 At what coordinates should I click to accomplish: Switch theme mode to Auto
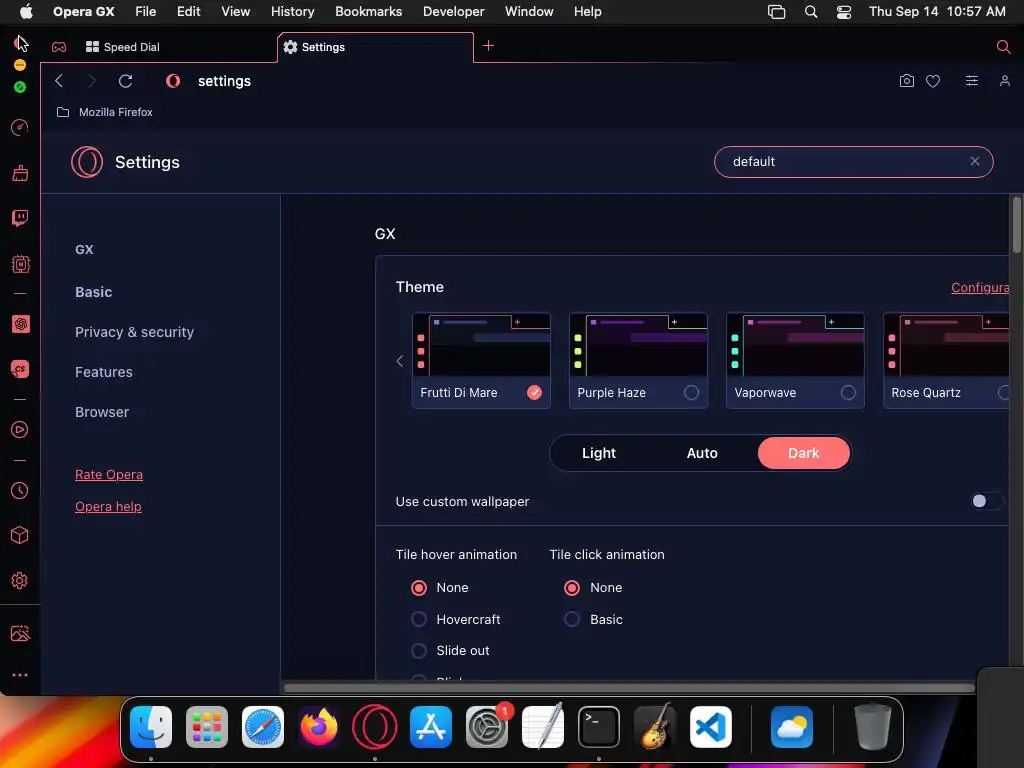(702, 453)
